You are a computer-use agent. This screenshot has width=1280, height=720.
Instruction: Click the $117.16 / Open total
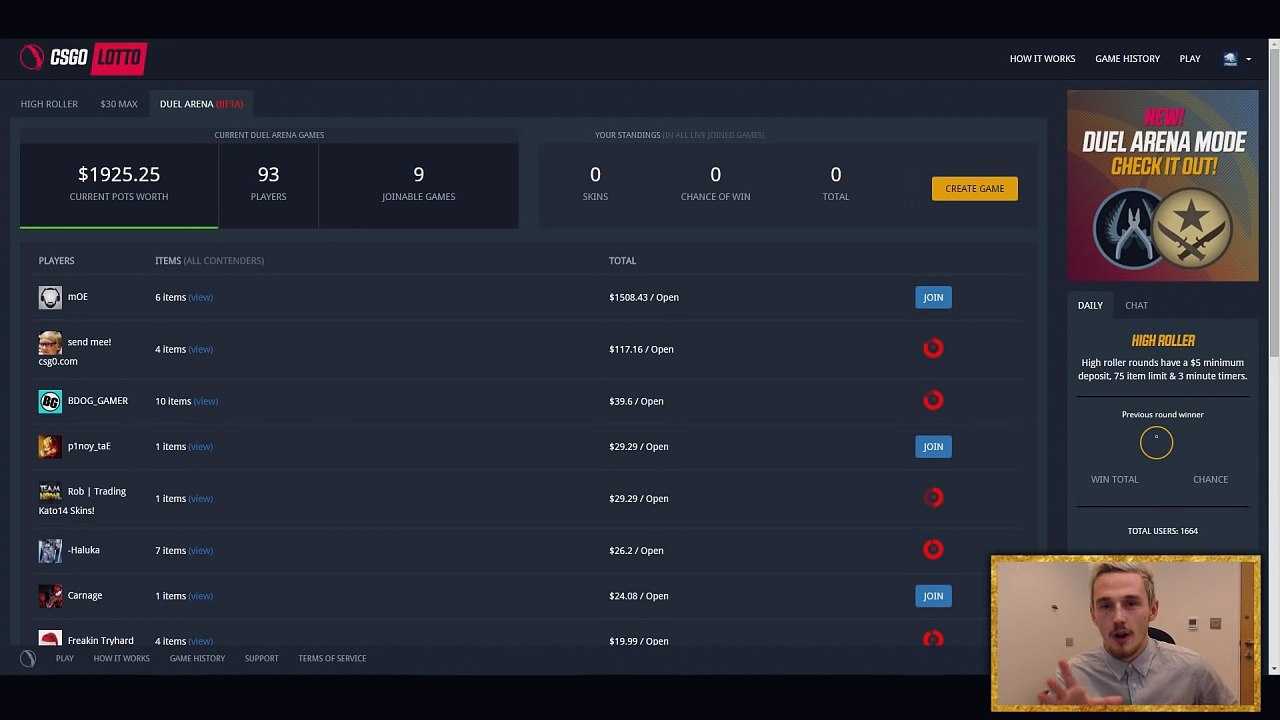coord(641,349)
